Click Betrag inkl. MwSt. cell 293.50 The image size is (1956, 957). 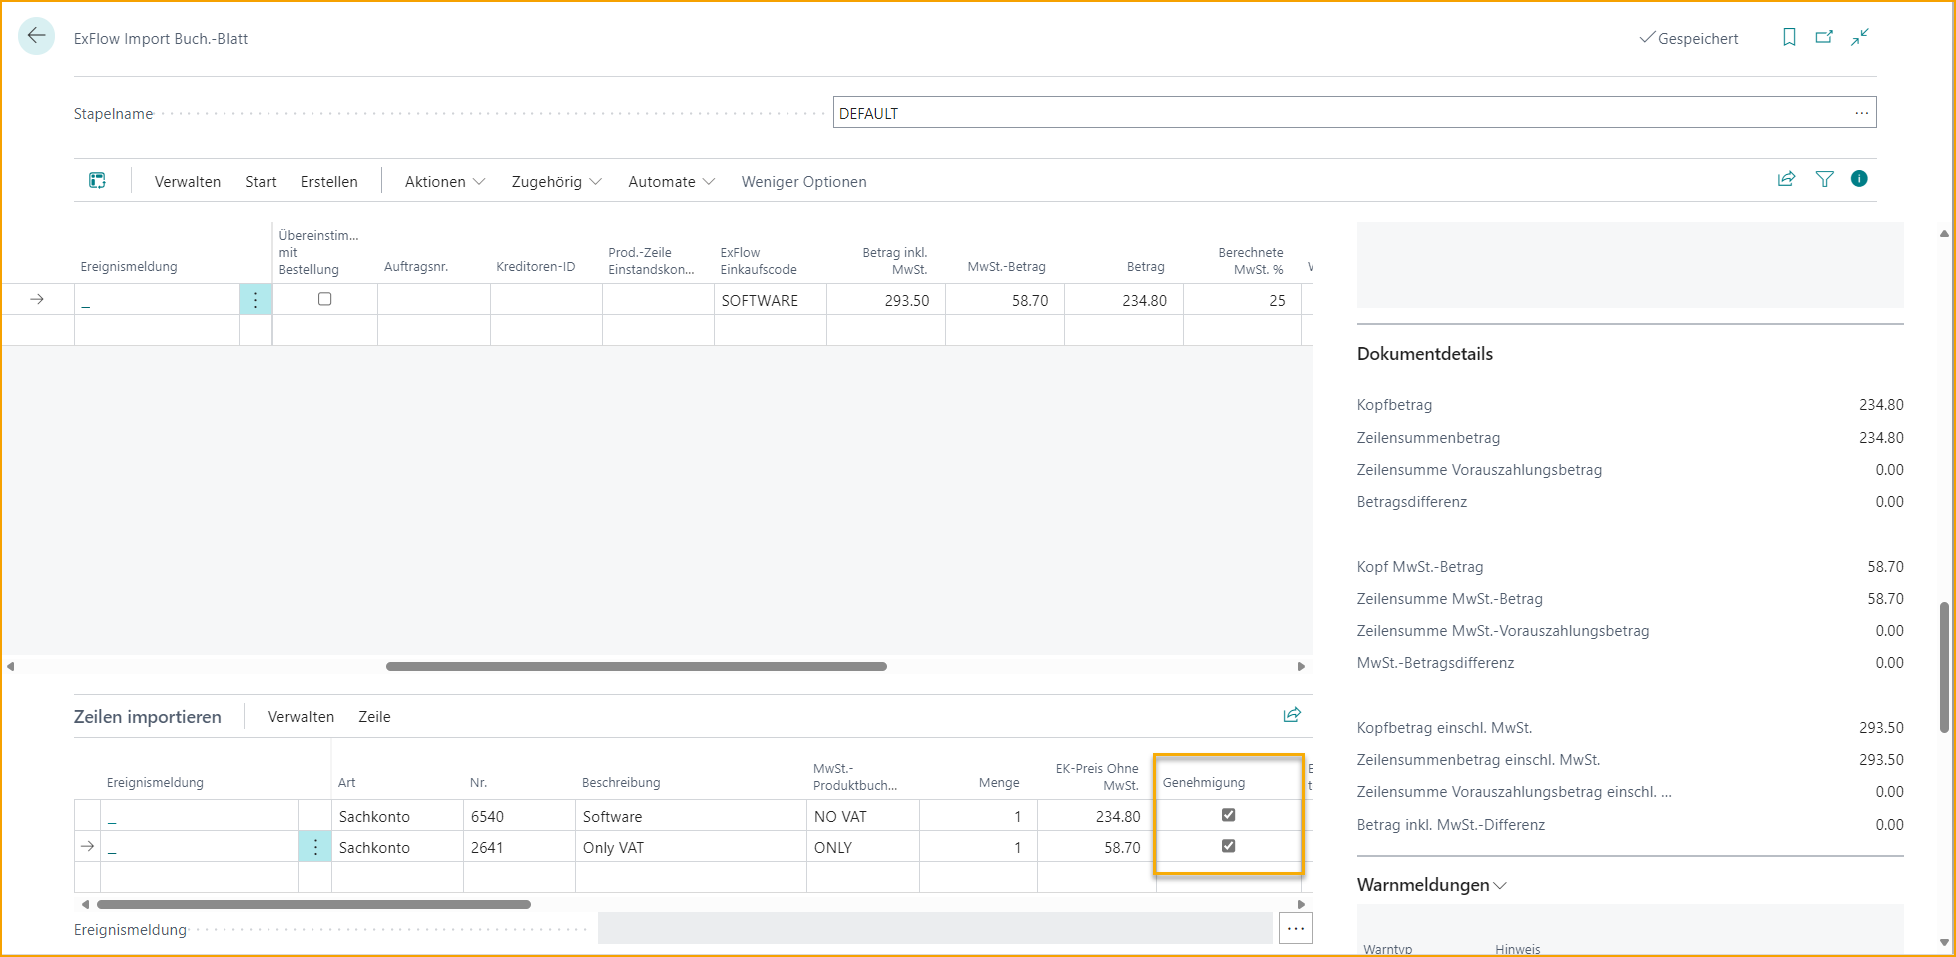(886, 300)
